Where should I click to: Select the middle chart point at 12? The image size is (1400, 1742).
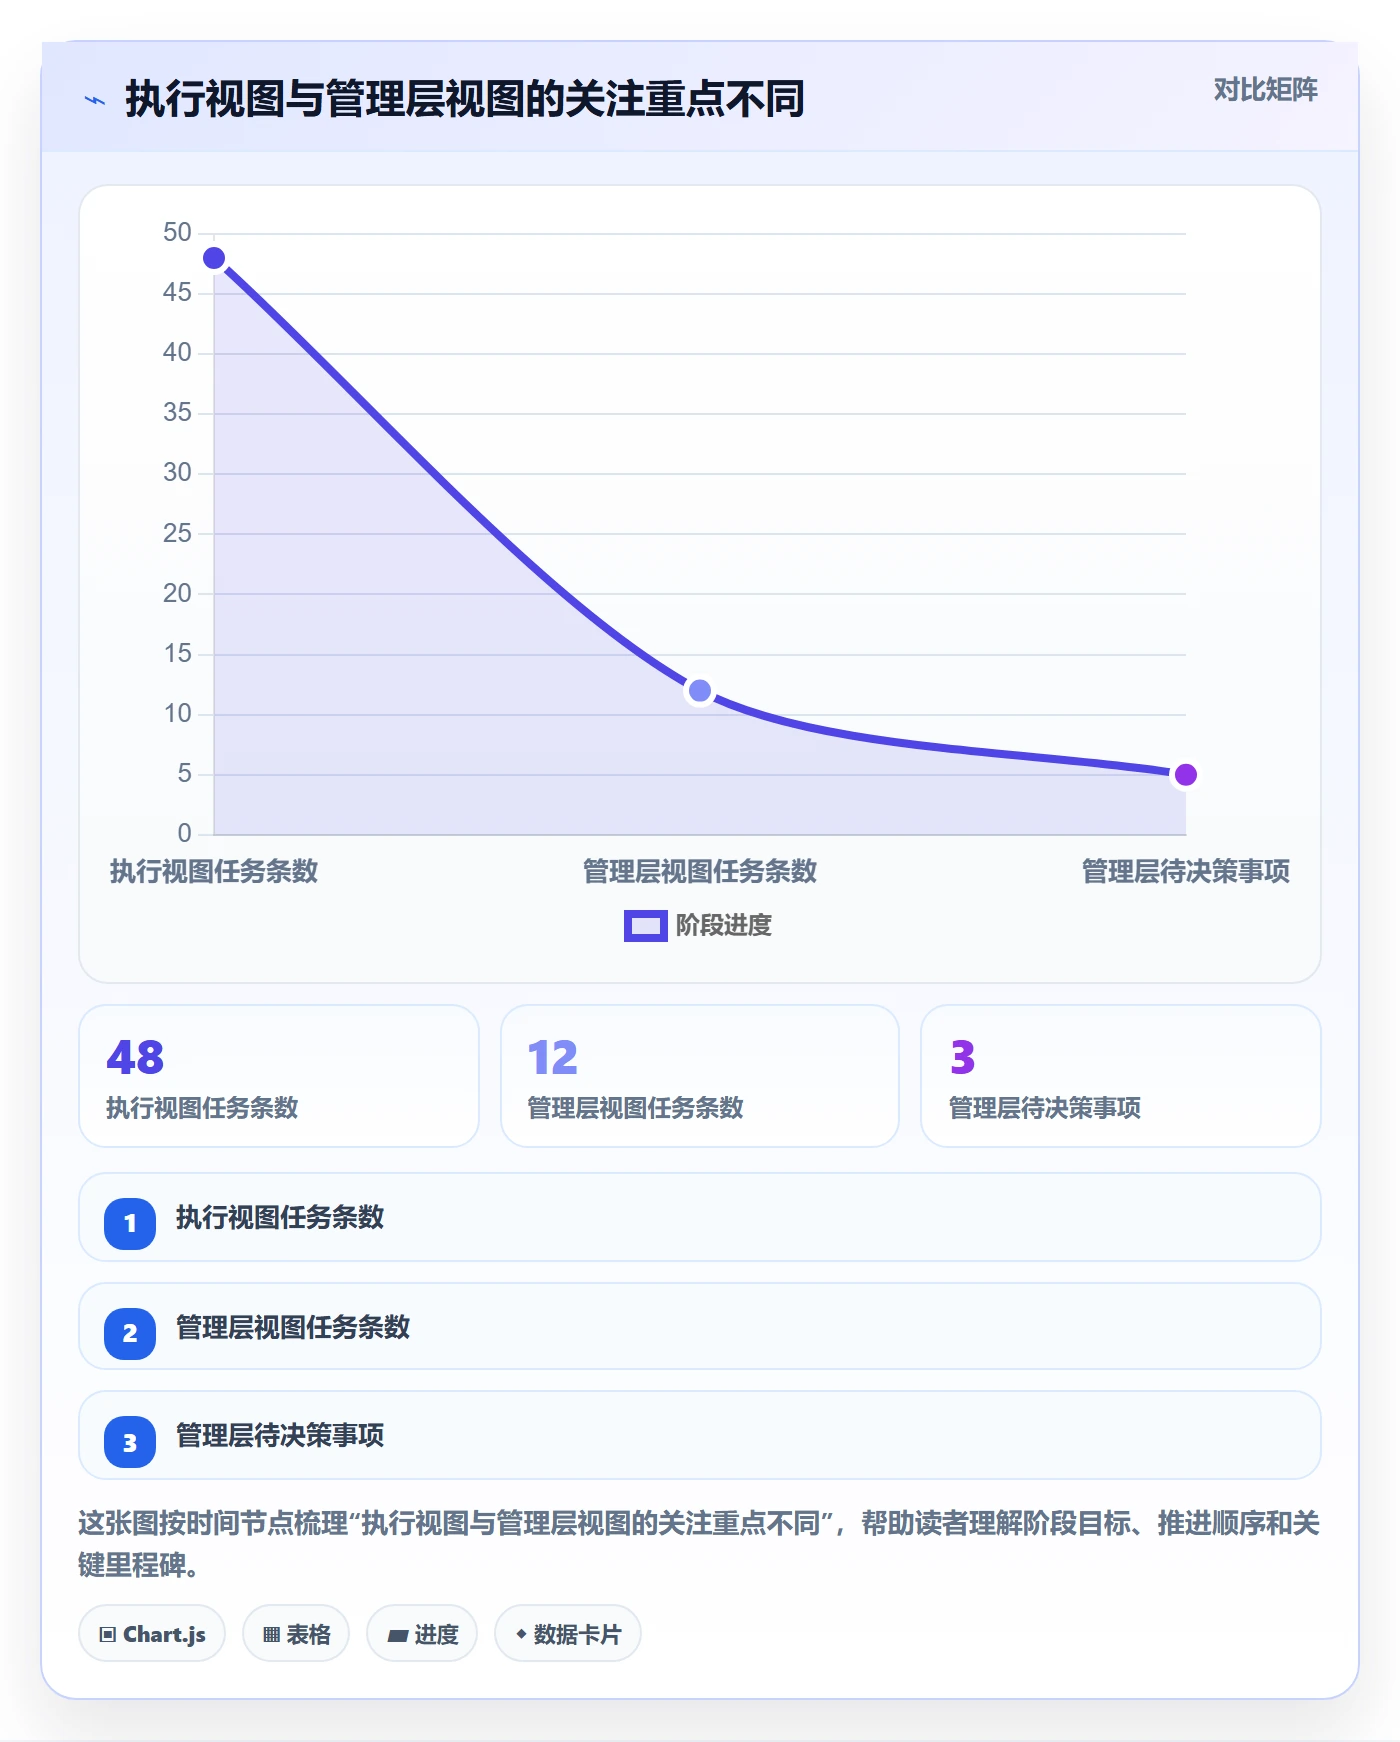point(700,691)
